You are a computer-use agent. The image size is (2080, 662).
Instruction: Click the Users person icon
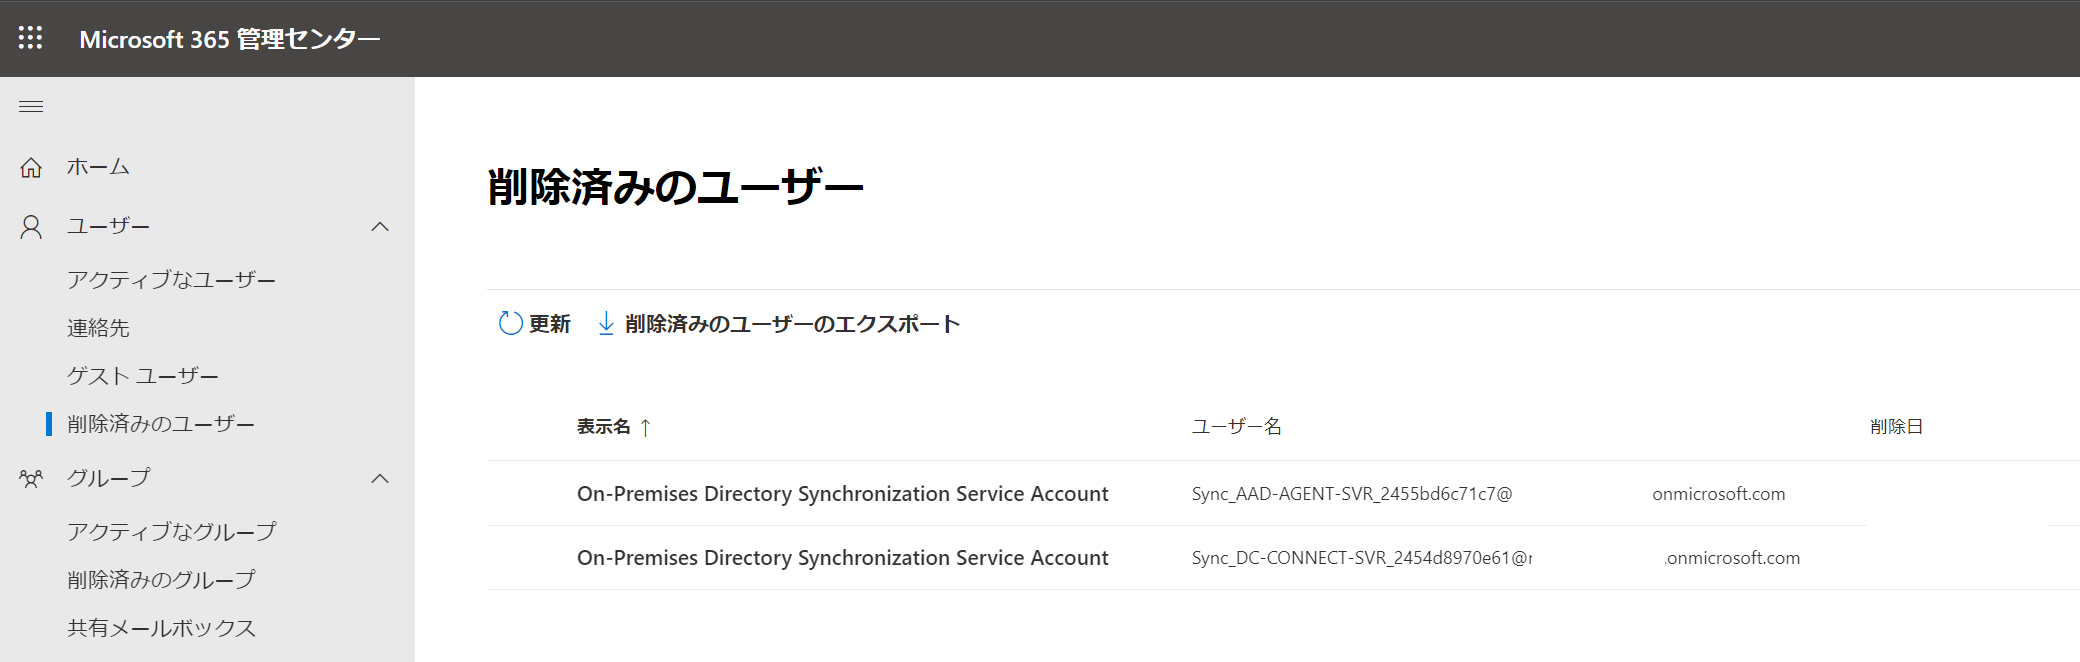pos(31,228)
